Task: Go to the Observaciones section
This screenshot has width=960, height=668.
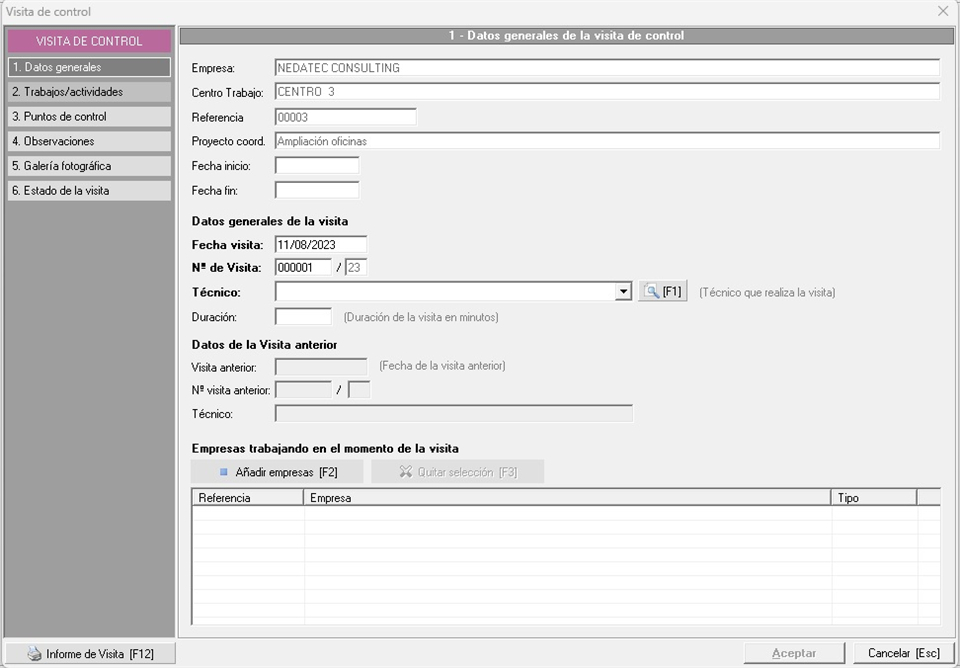Action: [x=89, y=141]
